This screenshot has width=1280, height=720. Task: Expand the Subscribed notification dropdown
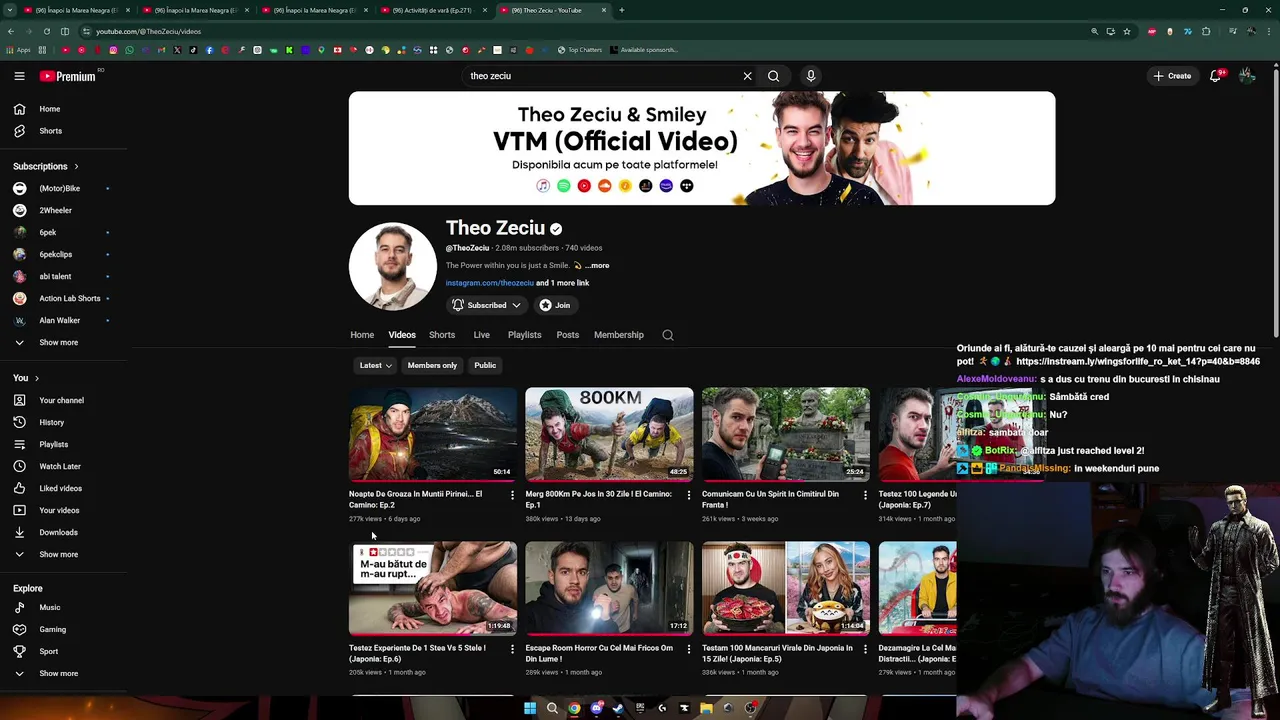click(x=486, y=305)
